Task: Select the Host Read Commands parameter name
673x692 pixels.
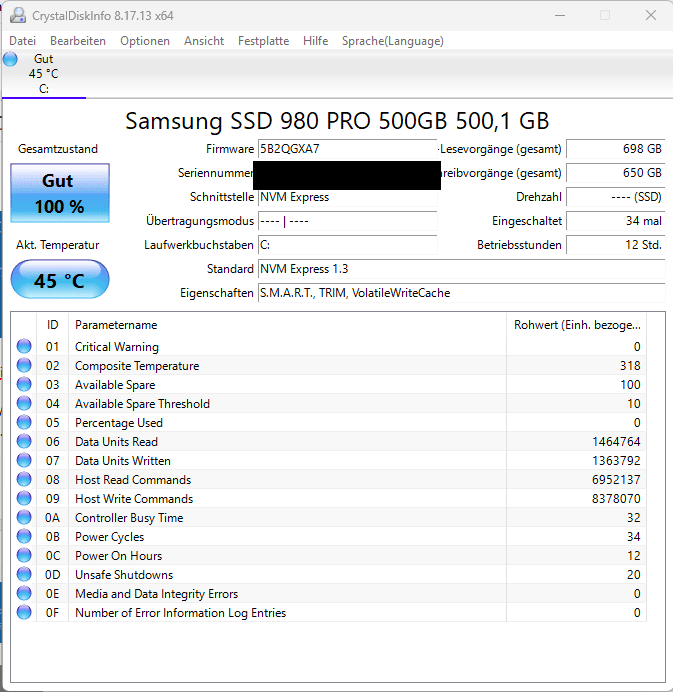Action: click(133, 480)
